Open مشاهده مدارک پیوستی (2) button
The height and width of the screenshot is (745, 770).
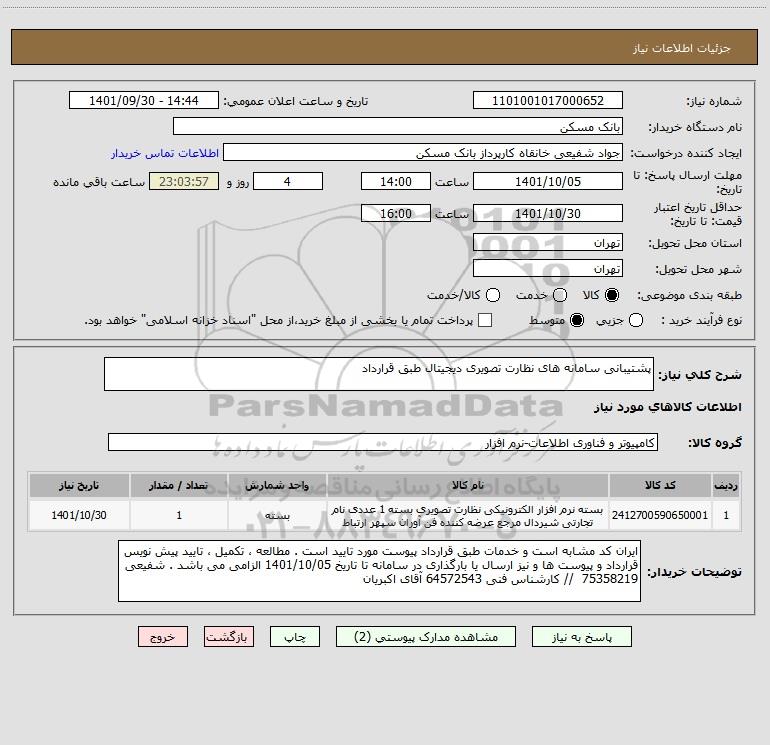click(x=426, y=637)
